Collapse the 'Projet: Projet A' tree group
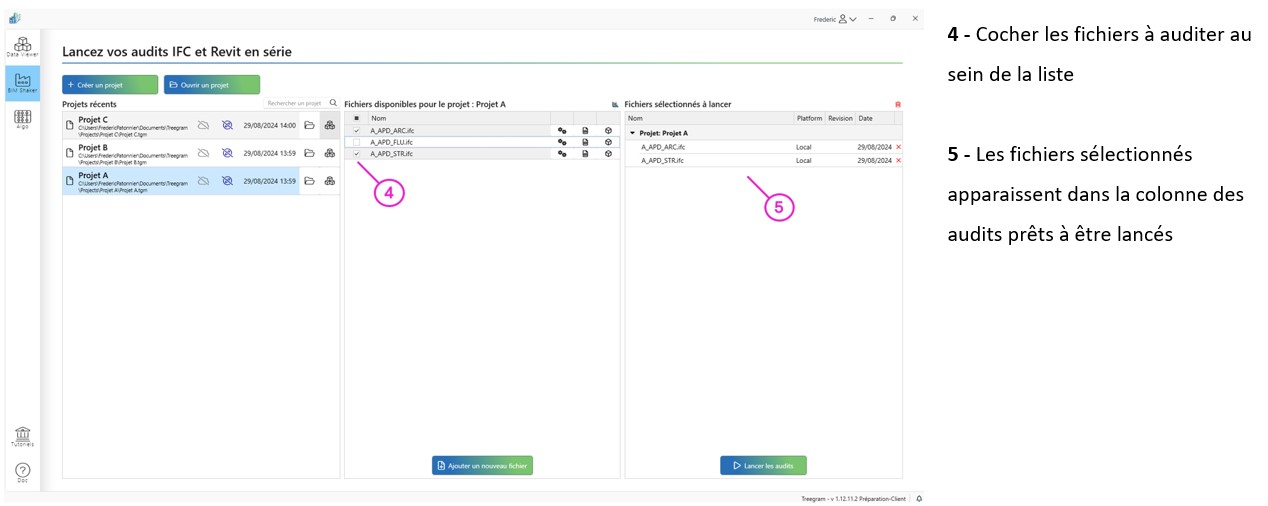Screen dimensions: 1268x506 coord(632,133)
